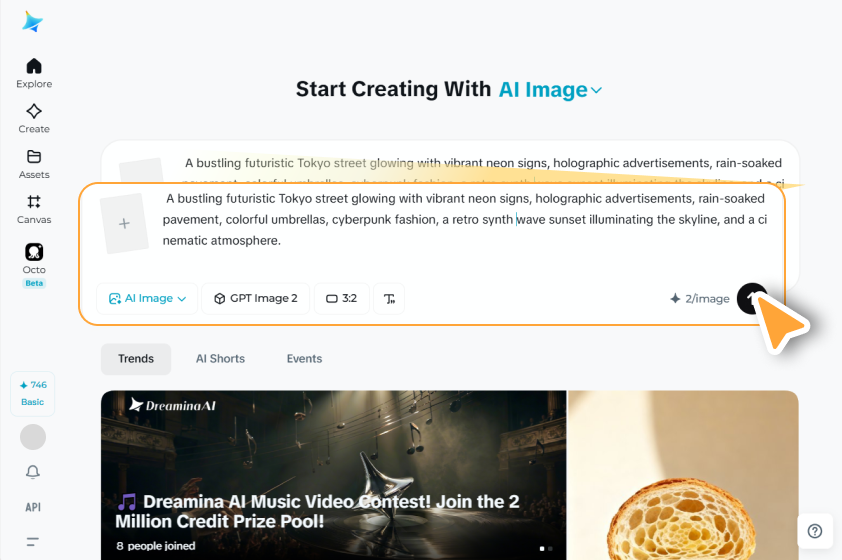Open the text style T icon
842x560 pixels.
coord(389,299)
